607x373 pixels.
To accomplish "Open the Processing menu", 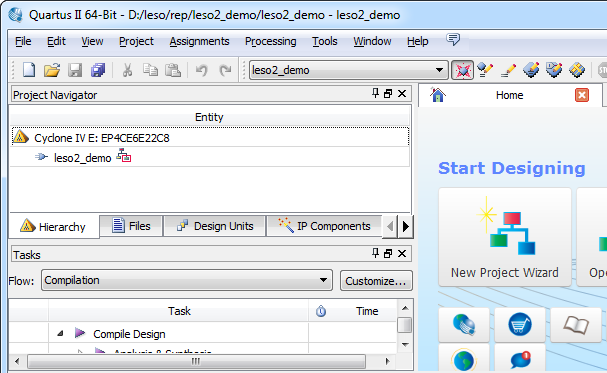I will point(271,41).
